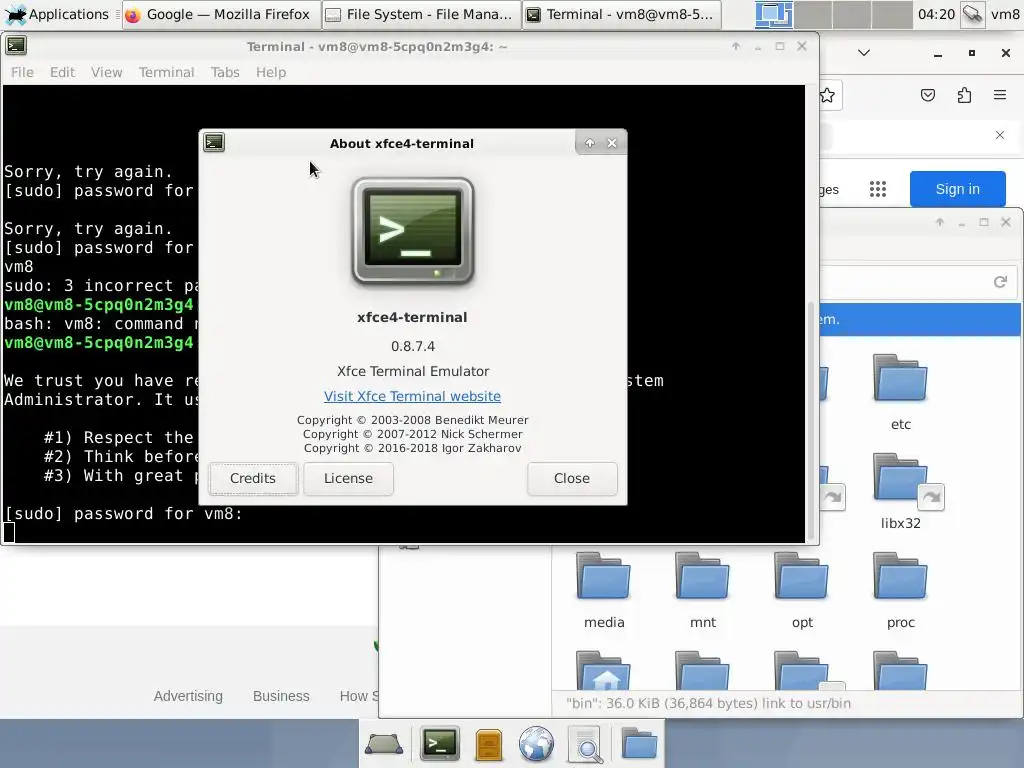Click Firefox list all tabs chevron
The image size is (1024, 768).
(863, 53)
